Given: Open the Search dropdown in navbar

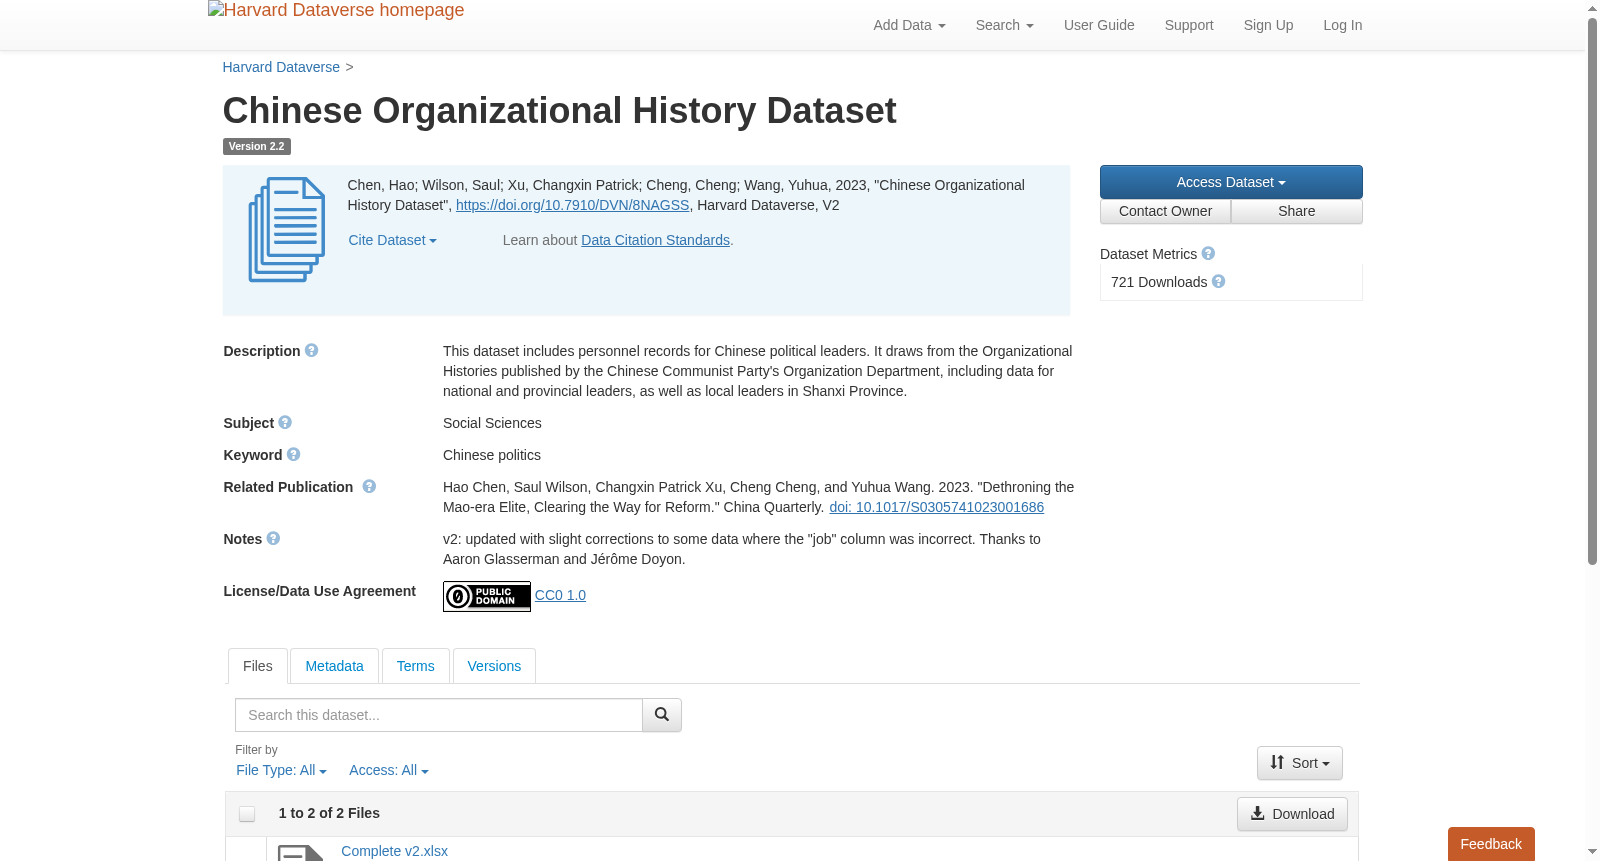Looking at the screenshot, I should click(1004, 25).
